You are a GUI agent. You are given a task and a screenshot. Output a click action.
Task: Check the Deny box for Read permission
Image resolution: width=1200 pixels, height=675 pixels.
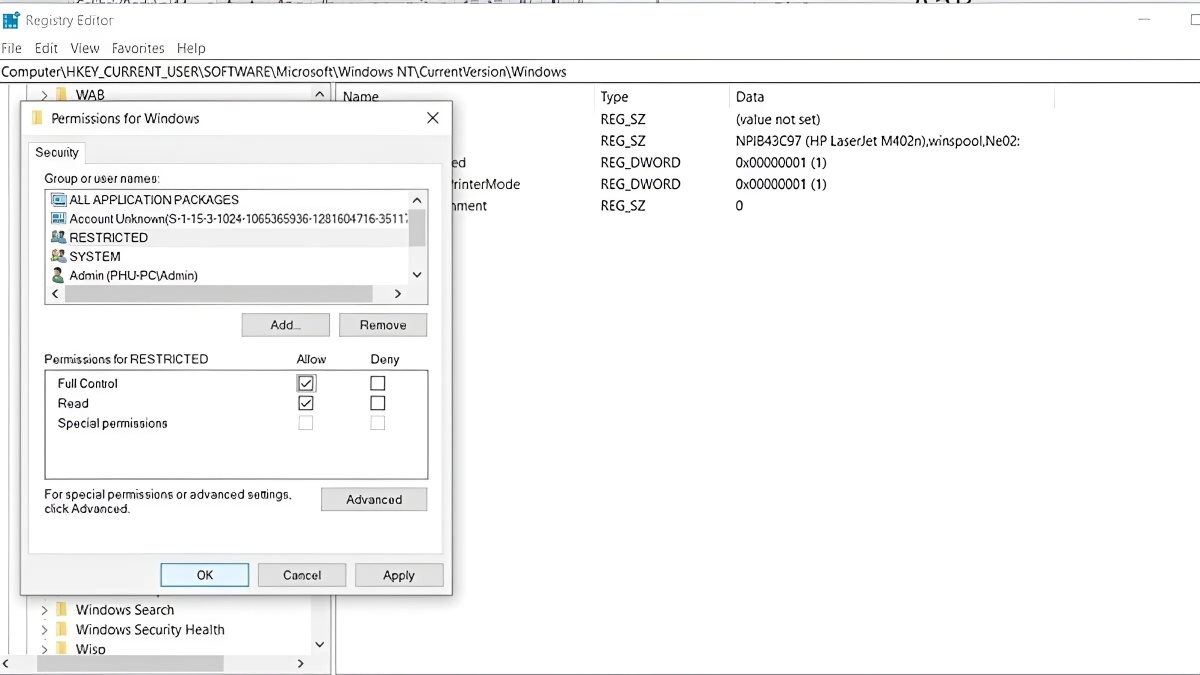[377, 403]
